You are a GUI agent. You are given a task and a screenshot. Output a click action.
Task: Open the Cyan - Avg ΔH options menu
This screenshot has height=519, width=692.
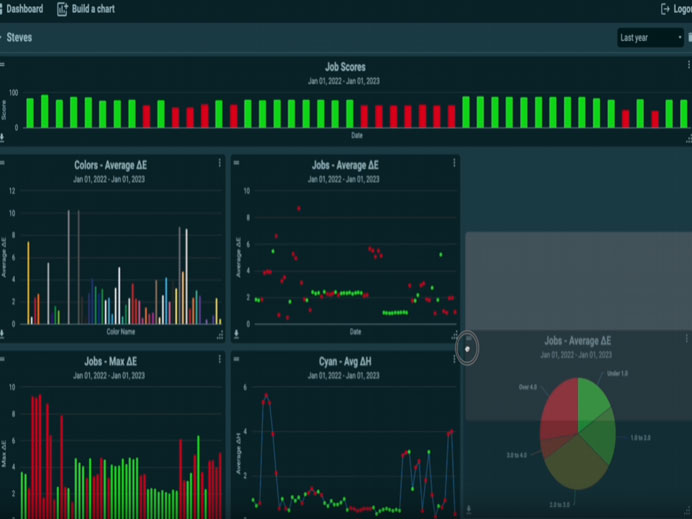454,360
